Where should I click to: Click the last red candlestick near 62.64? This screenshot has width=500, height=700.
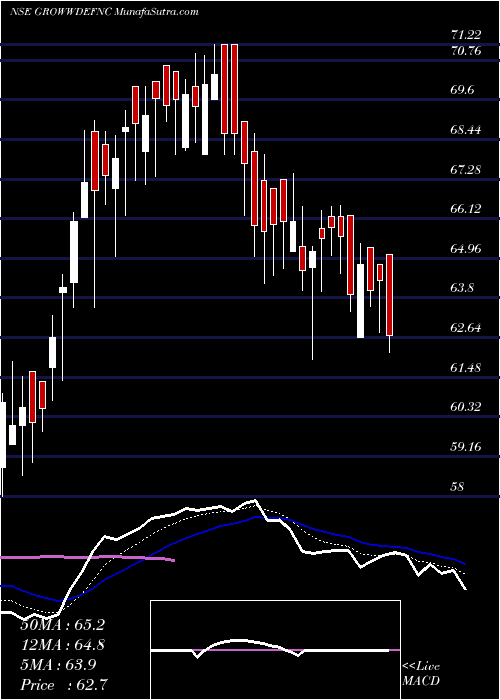tap(389, 295)
